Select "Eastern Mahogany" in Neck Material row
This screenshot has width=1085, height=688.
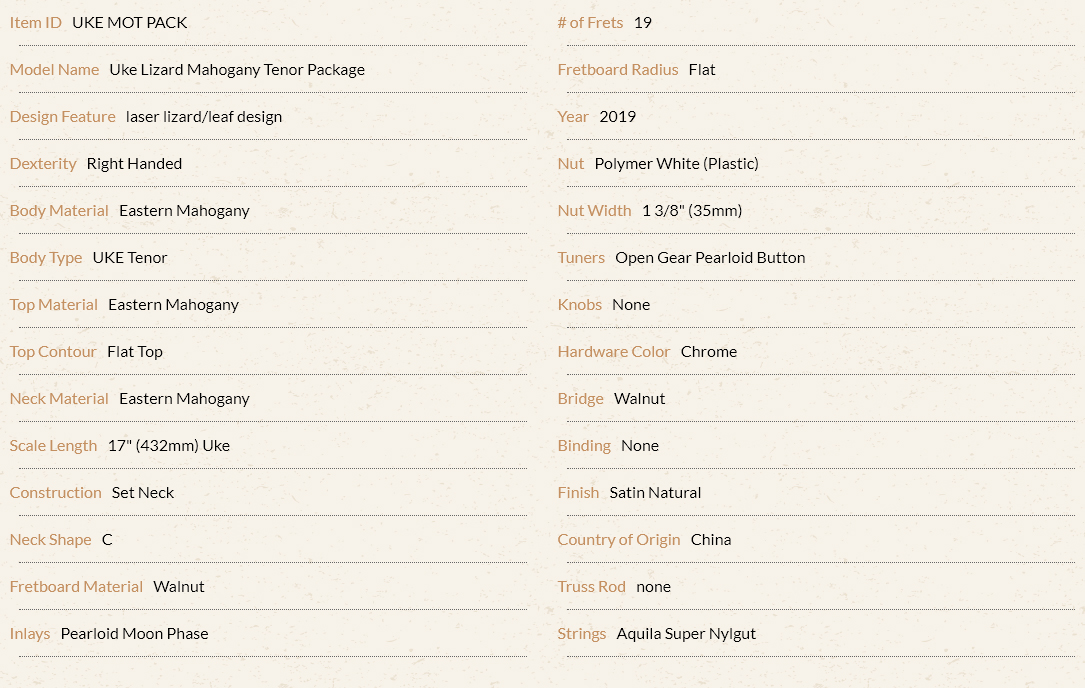click(184, 399)
